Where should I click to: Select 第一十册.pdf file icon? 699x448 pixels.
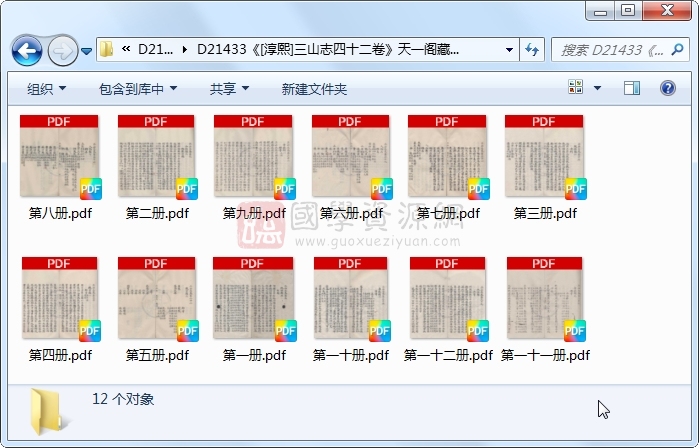[351, 299]
